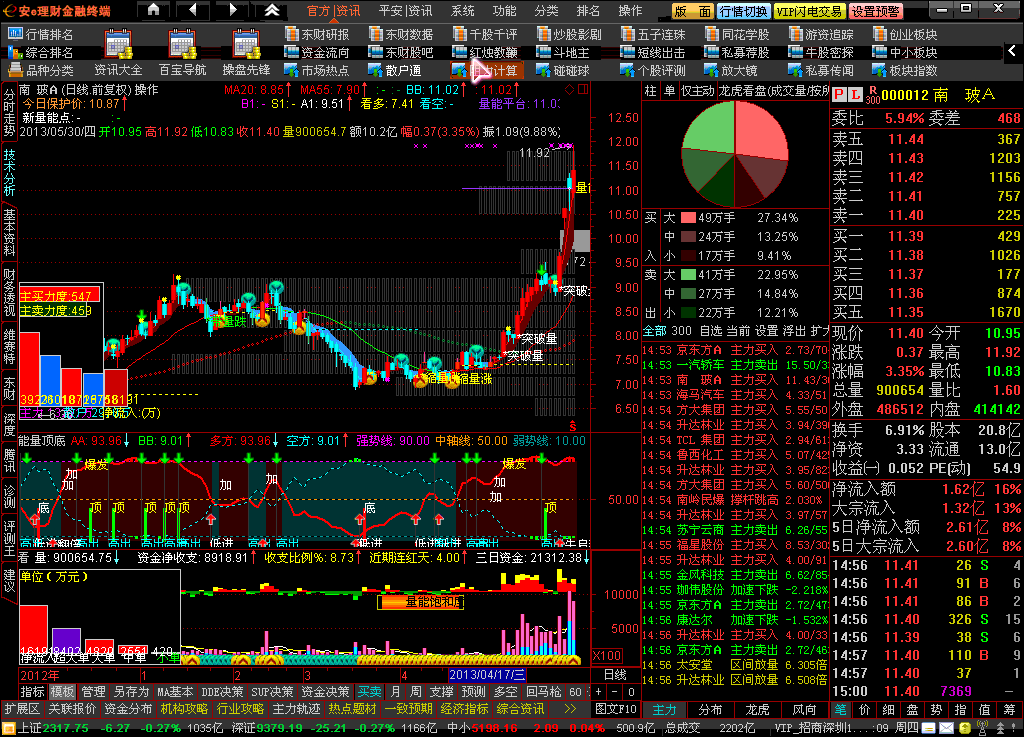Open the 排名 menu
The height and width of the screenshot is (737, 1024).
click(588, 11)
